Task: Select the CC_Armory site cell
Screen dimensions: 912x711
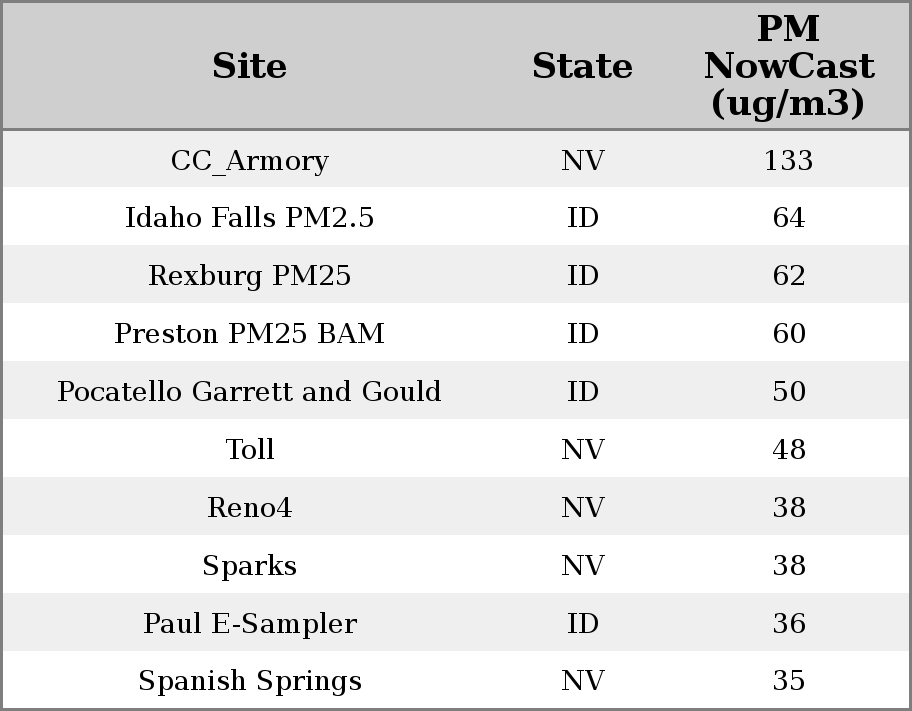Action: point(250,161)
